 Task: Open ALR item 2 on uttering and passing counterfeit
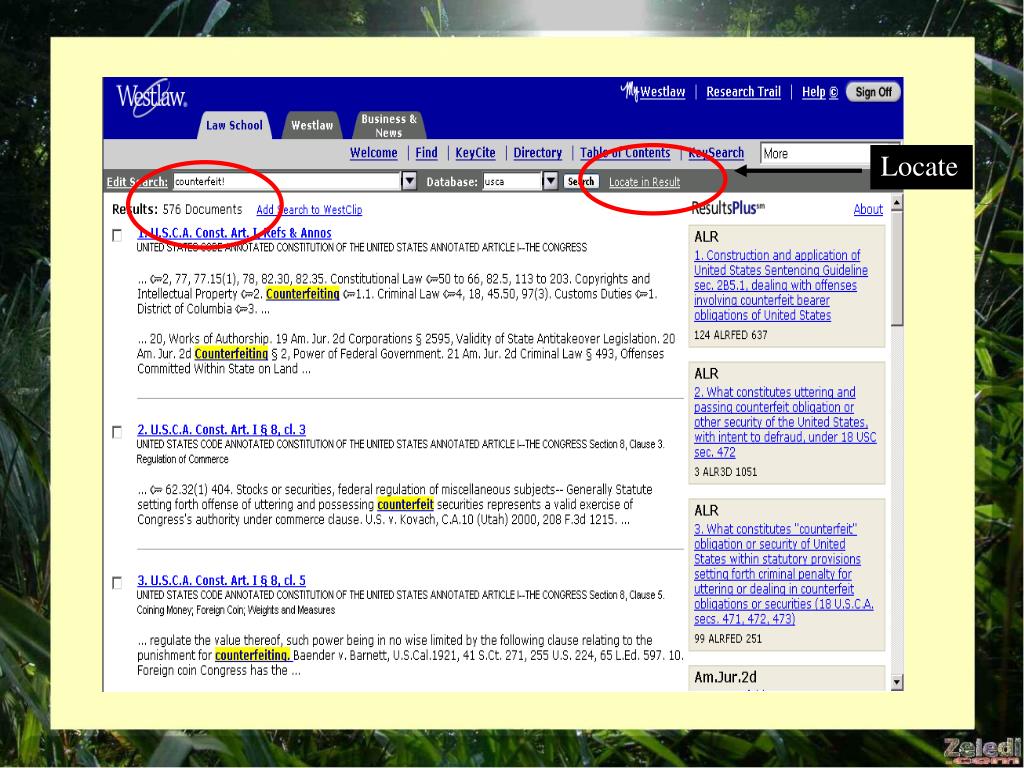pos(785,422)
